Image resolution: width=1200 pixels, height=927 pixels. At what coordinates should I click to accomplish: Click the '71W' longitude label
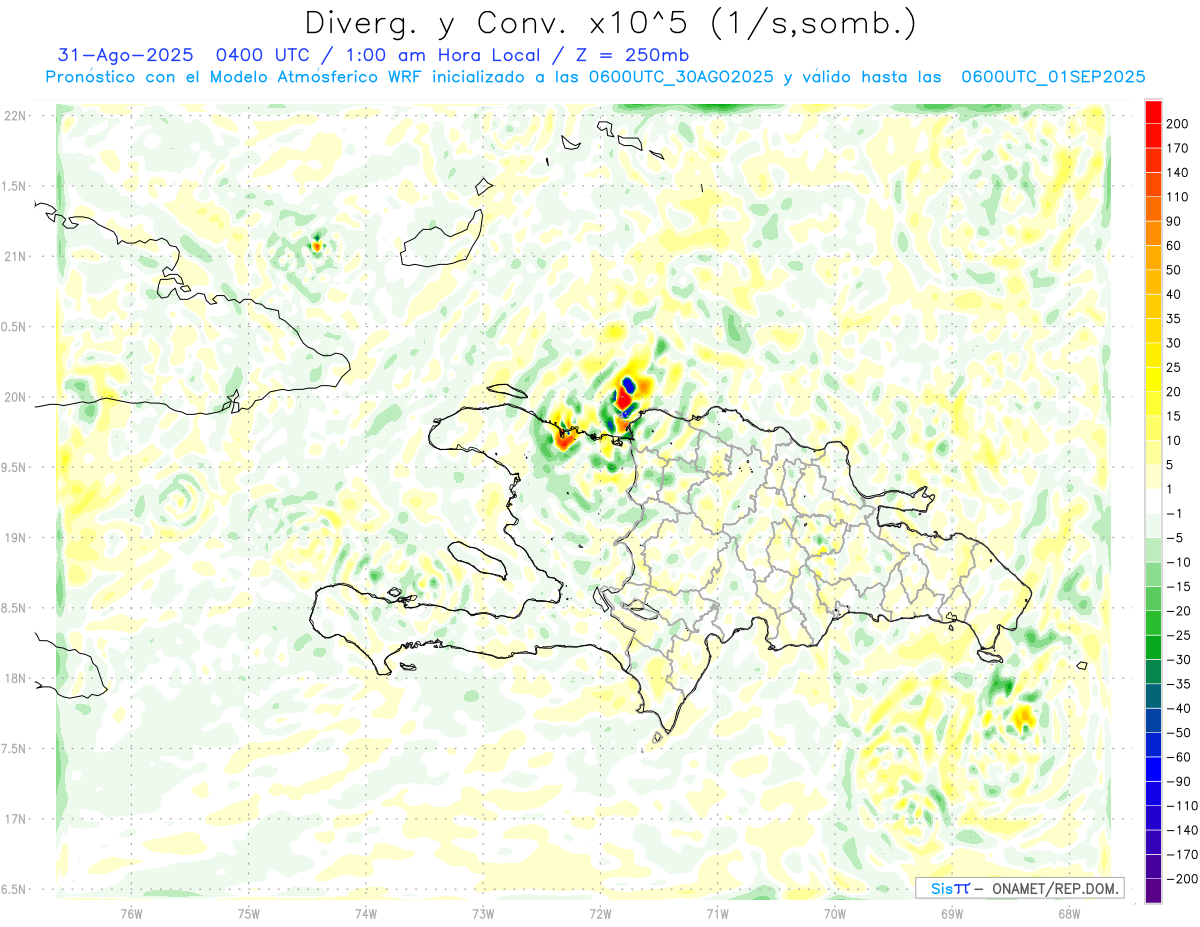(717, 913)
